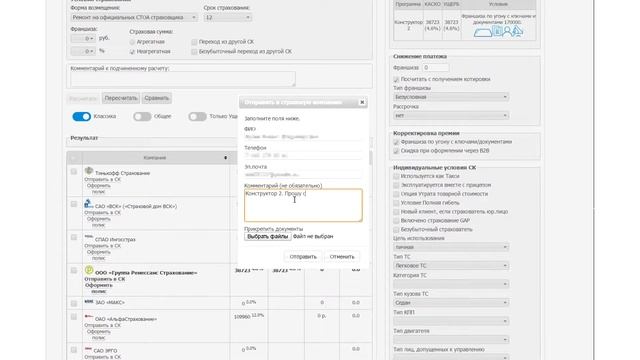640x360 pixels.
Task: Click the АльфаСтрахование logo icon
Action: click(89, 316)
